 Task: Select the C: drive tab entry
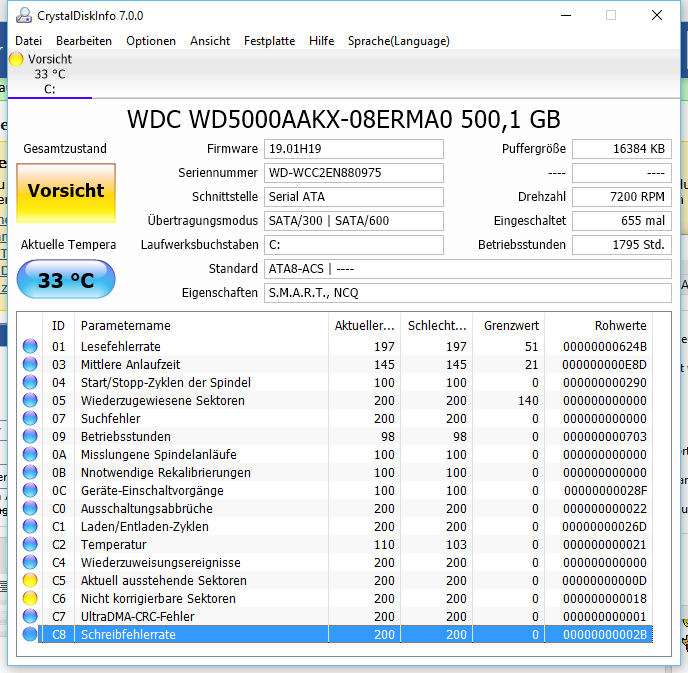coord(50,74)
